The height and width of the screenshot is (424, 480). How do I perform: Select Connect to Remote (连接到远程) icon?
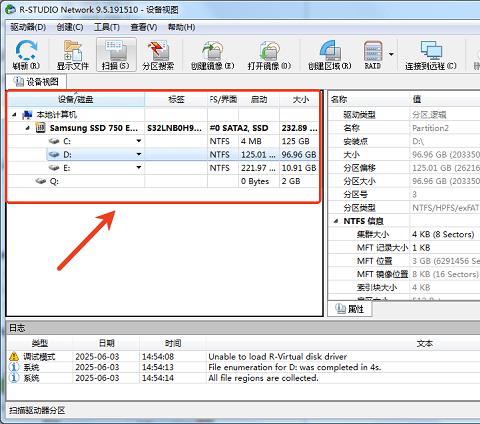click(431, 55)
